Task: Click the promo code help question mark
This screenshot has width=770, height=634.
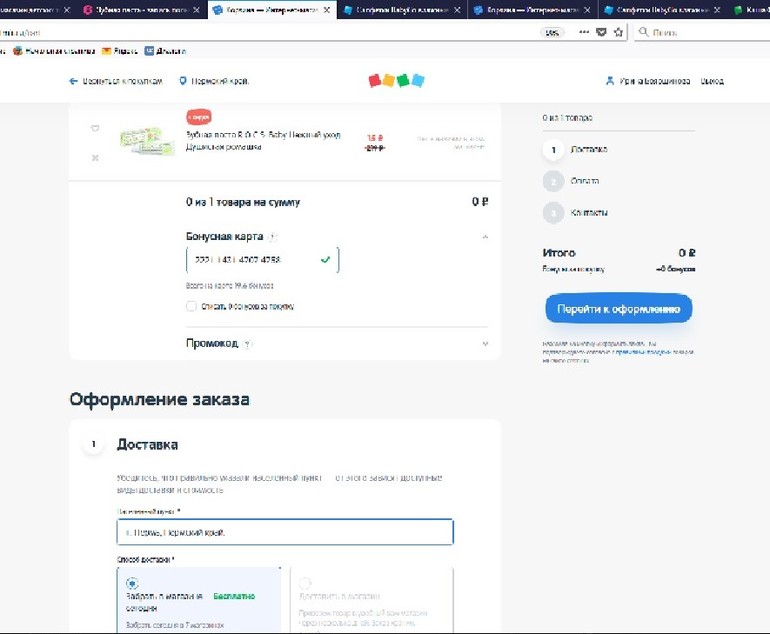Action: click(x=248, y=344)
